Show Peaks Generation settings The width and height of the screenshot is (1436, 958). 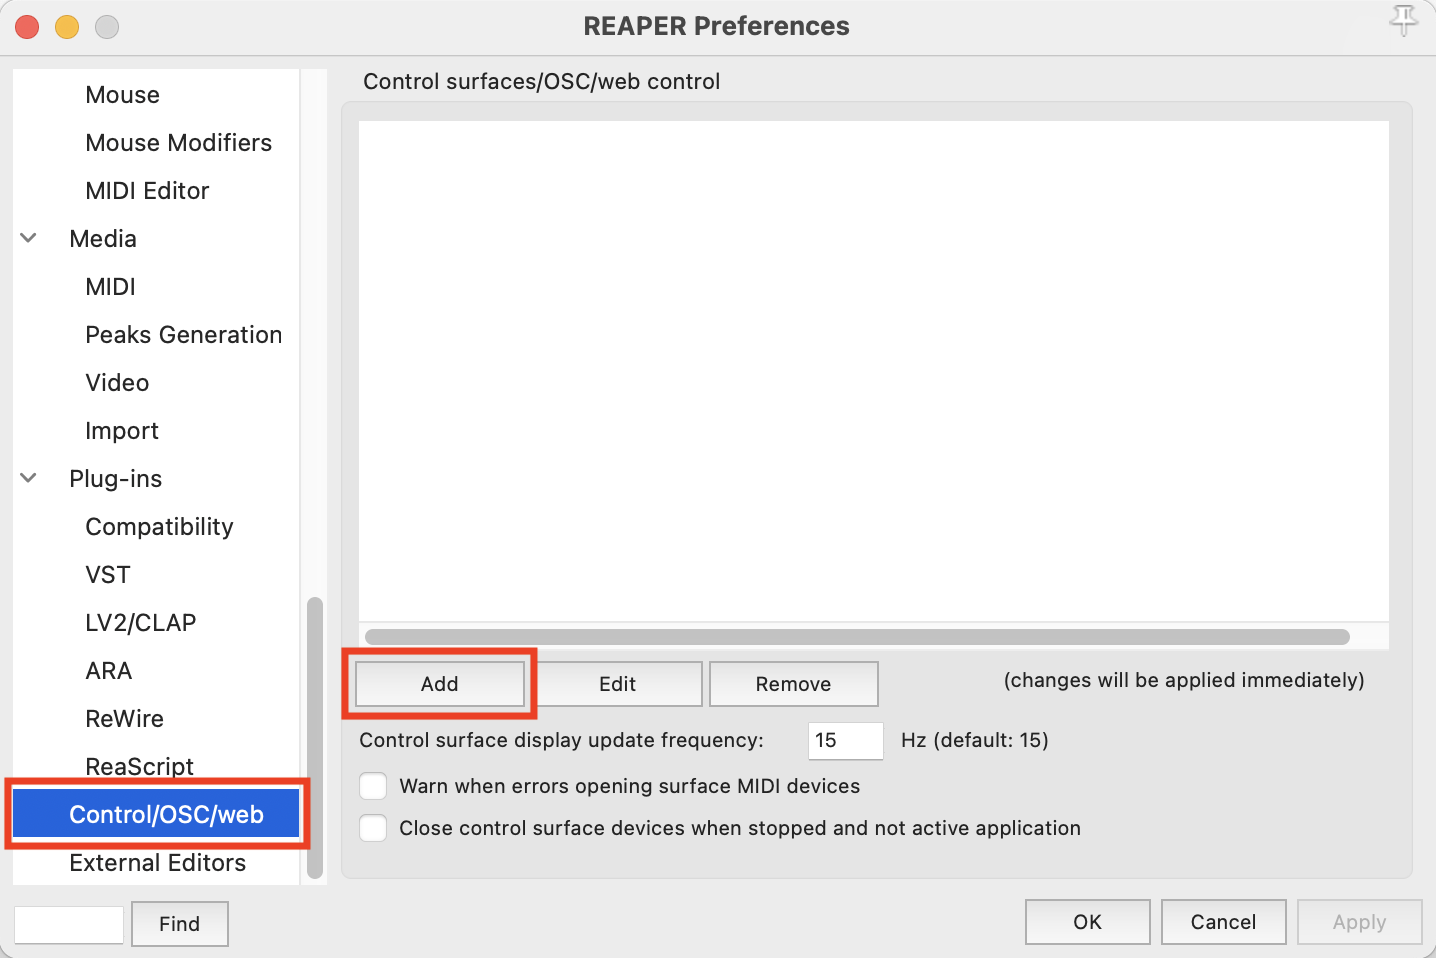[x=183, y=335]
